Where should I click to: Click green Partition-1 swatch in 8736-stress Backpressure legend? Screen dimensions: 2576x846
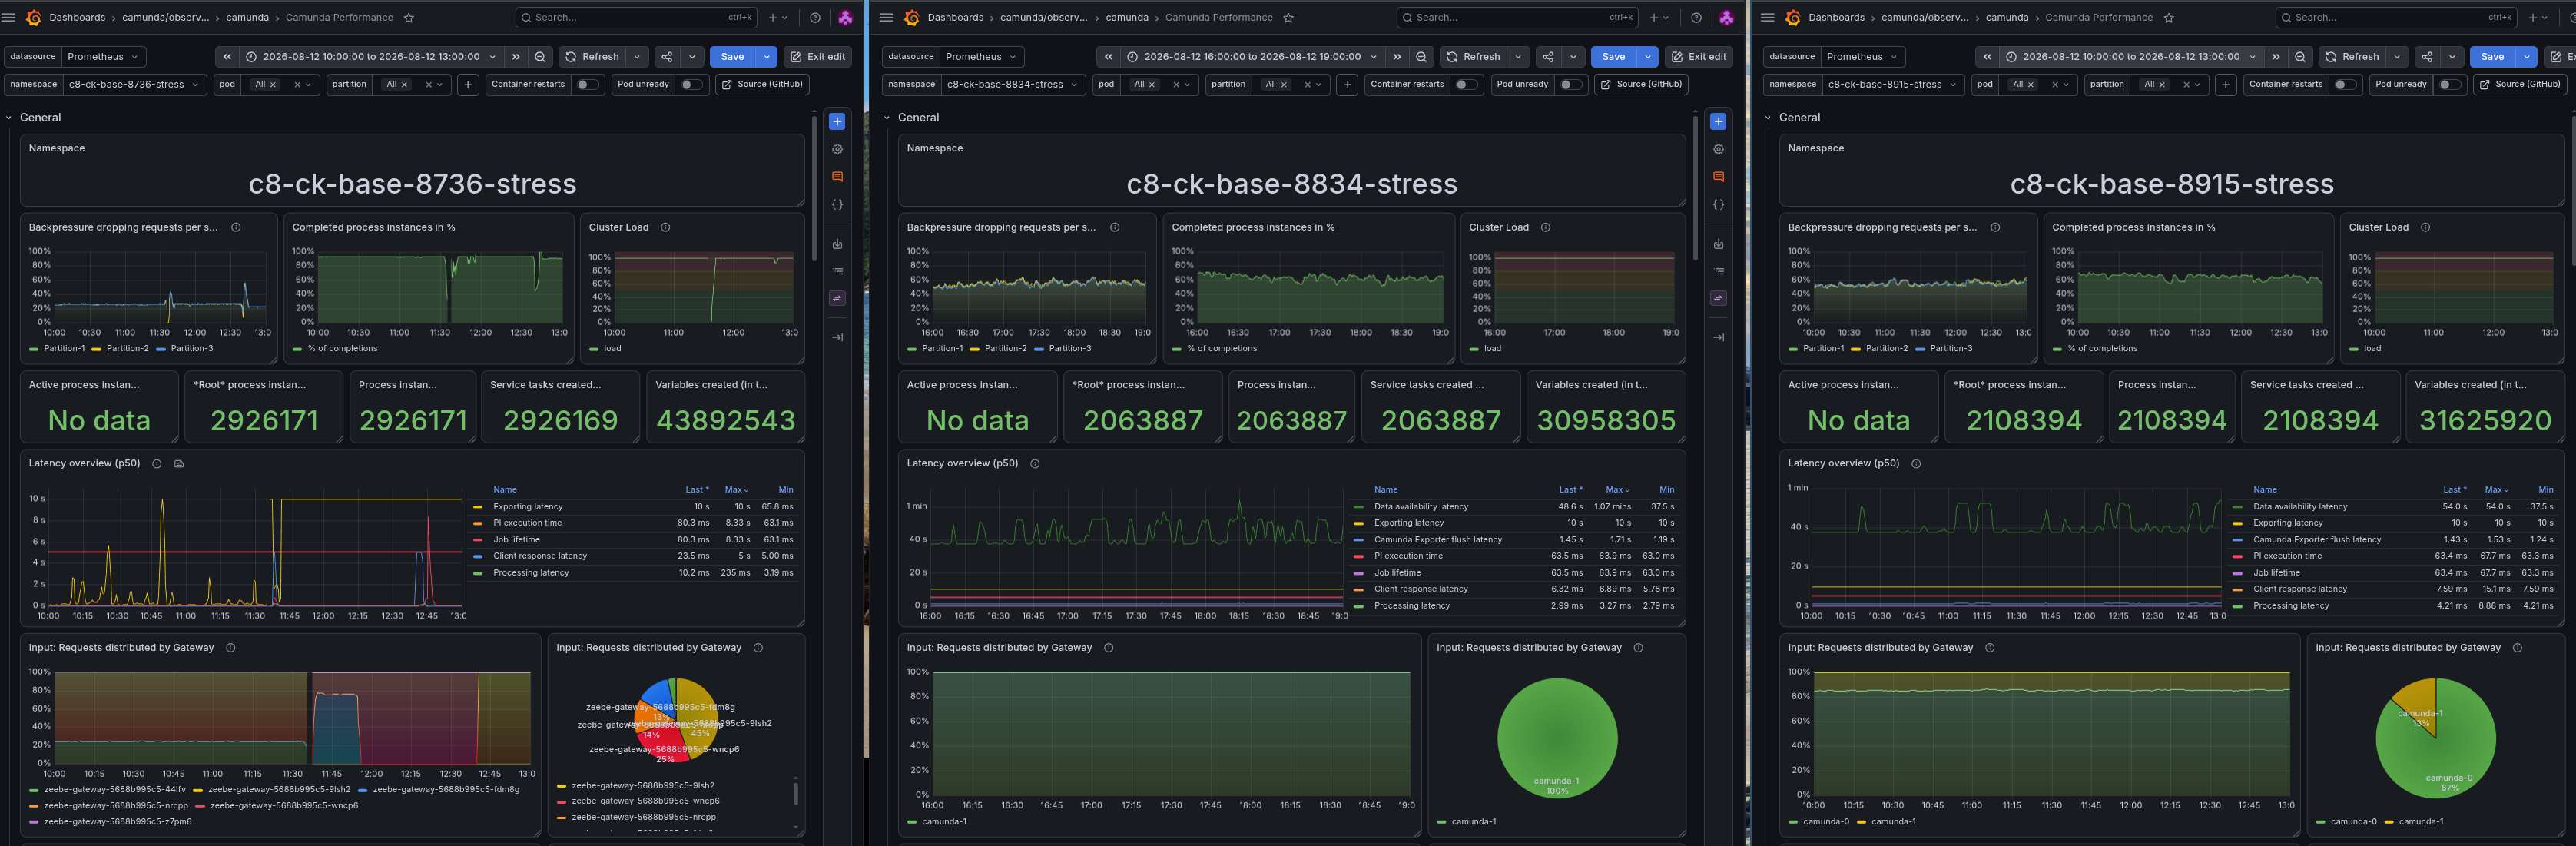[x=34, y=349]
